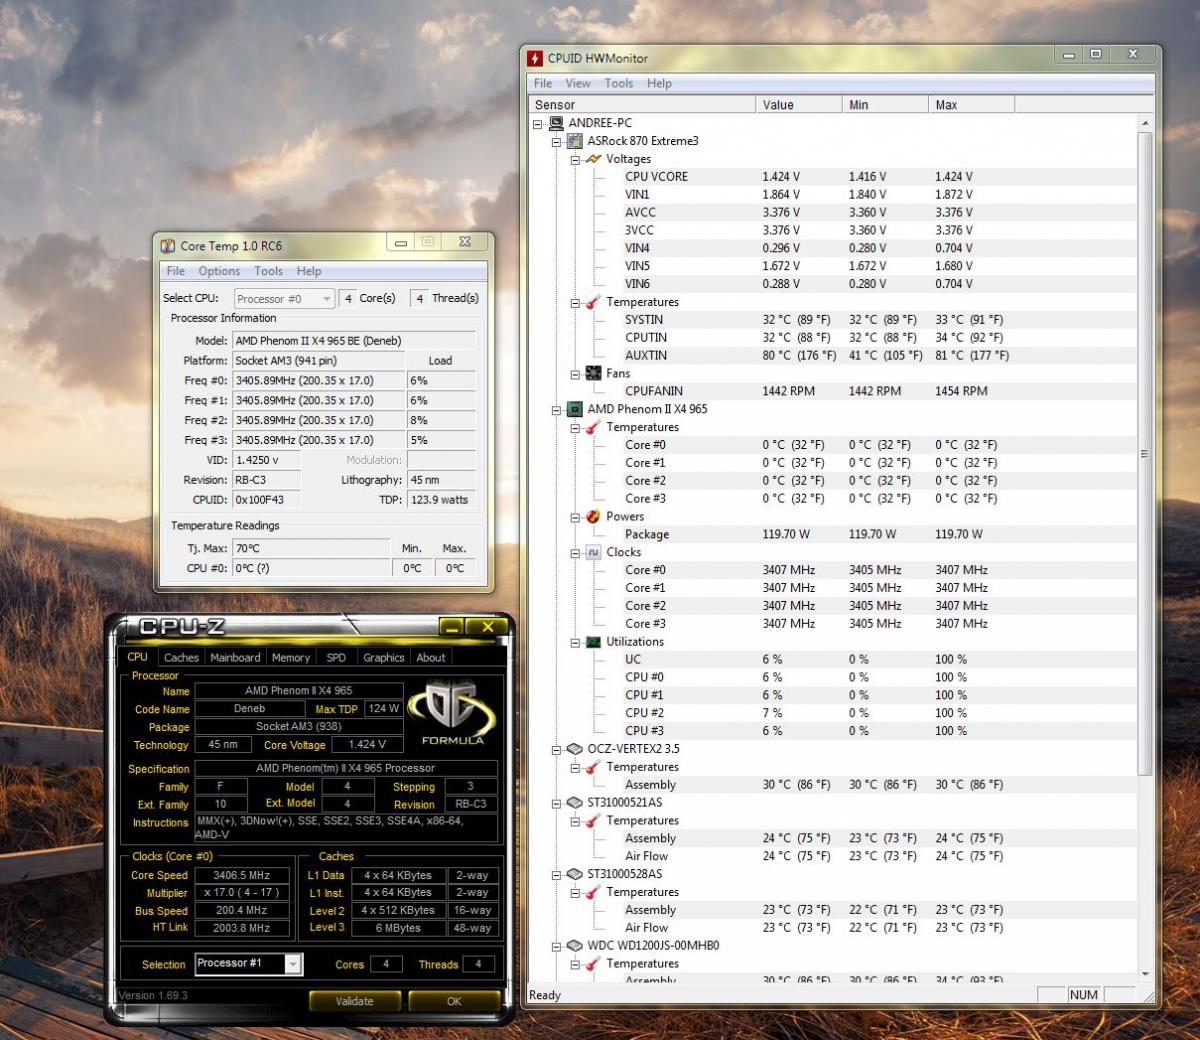
Task: Collapse the Voltages section
Action: [x=575, y=160]
